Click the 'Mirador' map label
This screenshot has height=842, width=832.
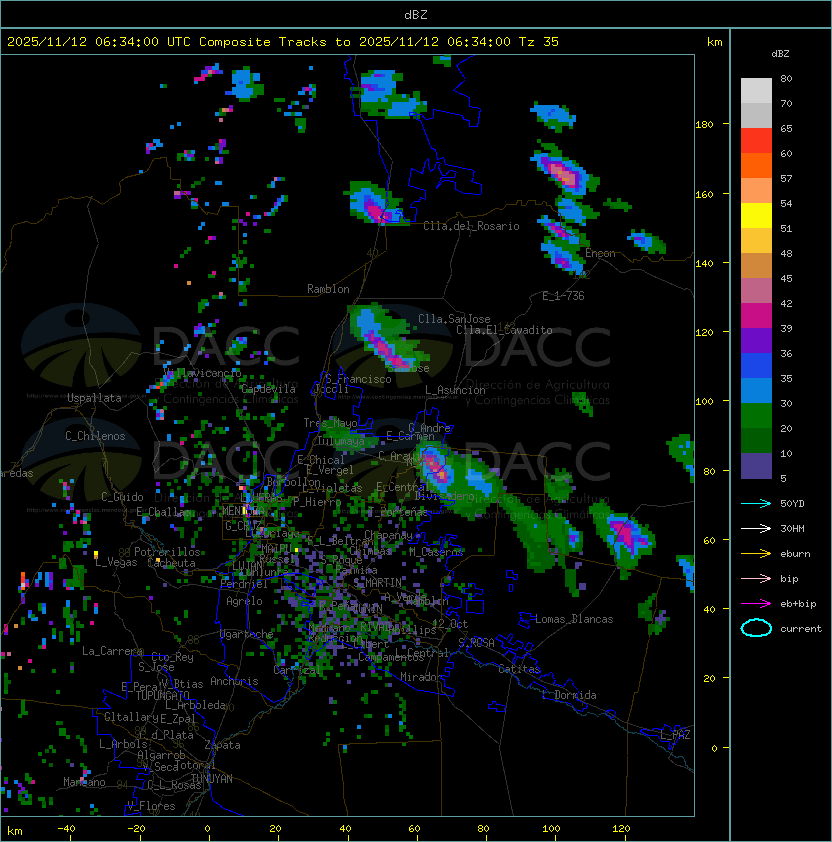422,677
